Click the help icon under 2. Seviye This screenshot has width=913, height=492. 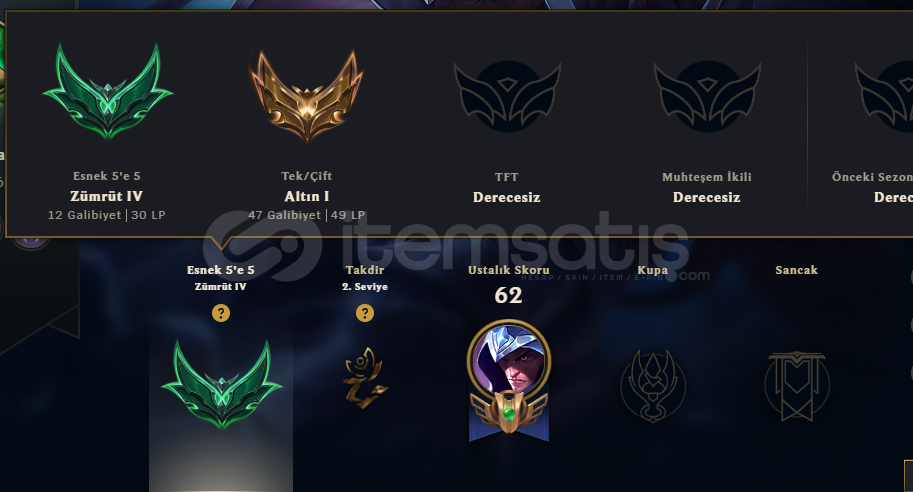[x=365, y=313]
